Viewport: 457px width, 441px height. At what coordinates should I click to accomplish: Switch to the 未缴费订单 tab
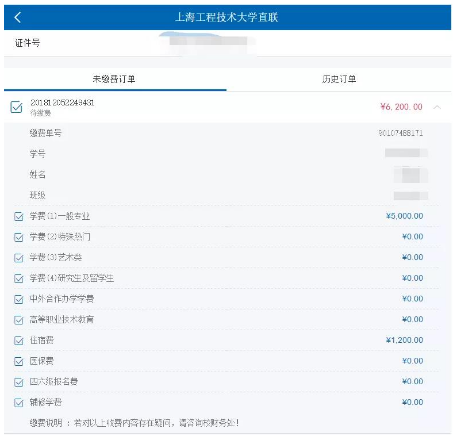point(114,79)
